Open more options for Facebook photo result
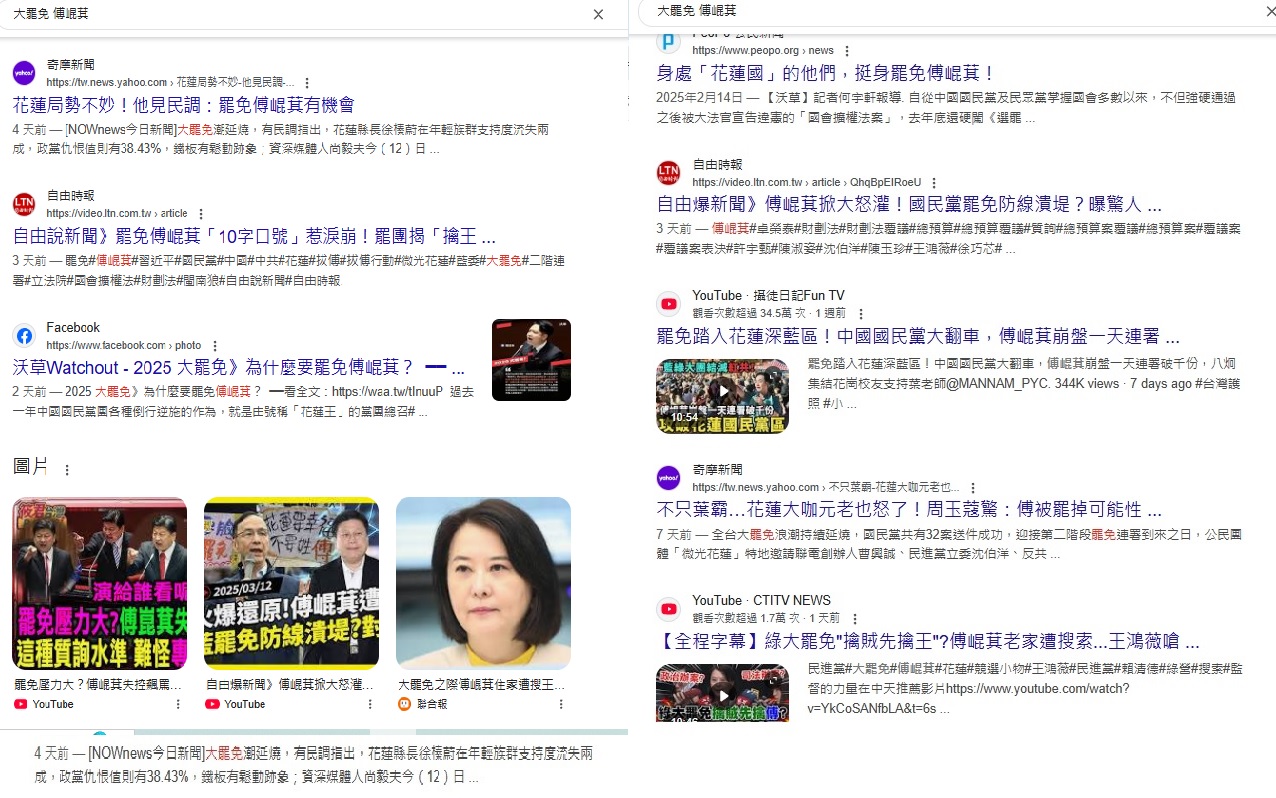This screenshot has width=1276, height=798. click(x=214, y=346)
